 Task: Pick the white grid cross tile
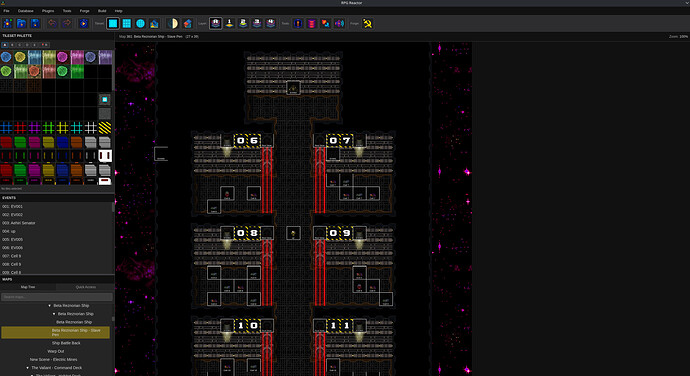coord(91,128)
